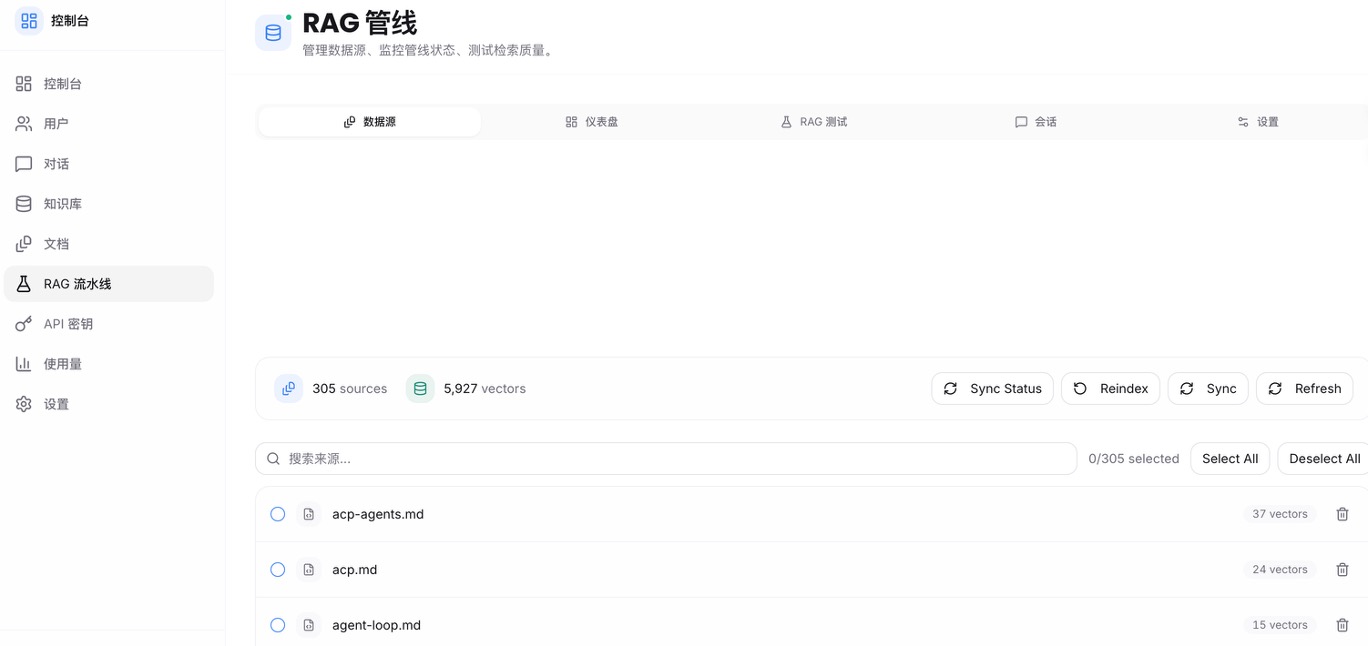Click the bar chart icon beside 使用量
Viewport: 1368px width, 646px height.
(x=24, y=364)
